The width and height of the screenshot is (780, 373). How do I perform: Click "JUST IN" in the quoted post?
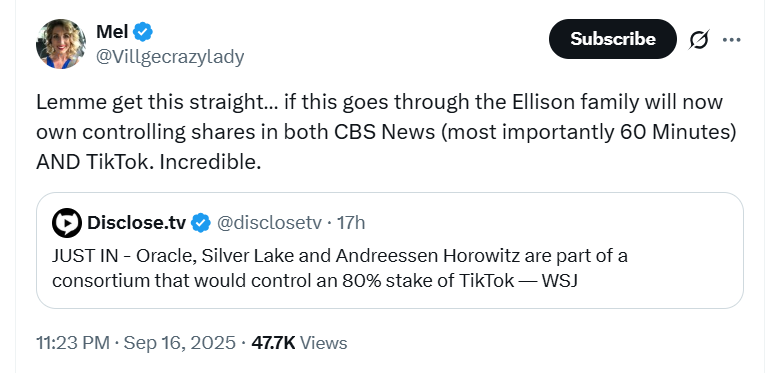[85, 256]
